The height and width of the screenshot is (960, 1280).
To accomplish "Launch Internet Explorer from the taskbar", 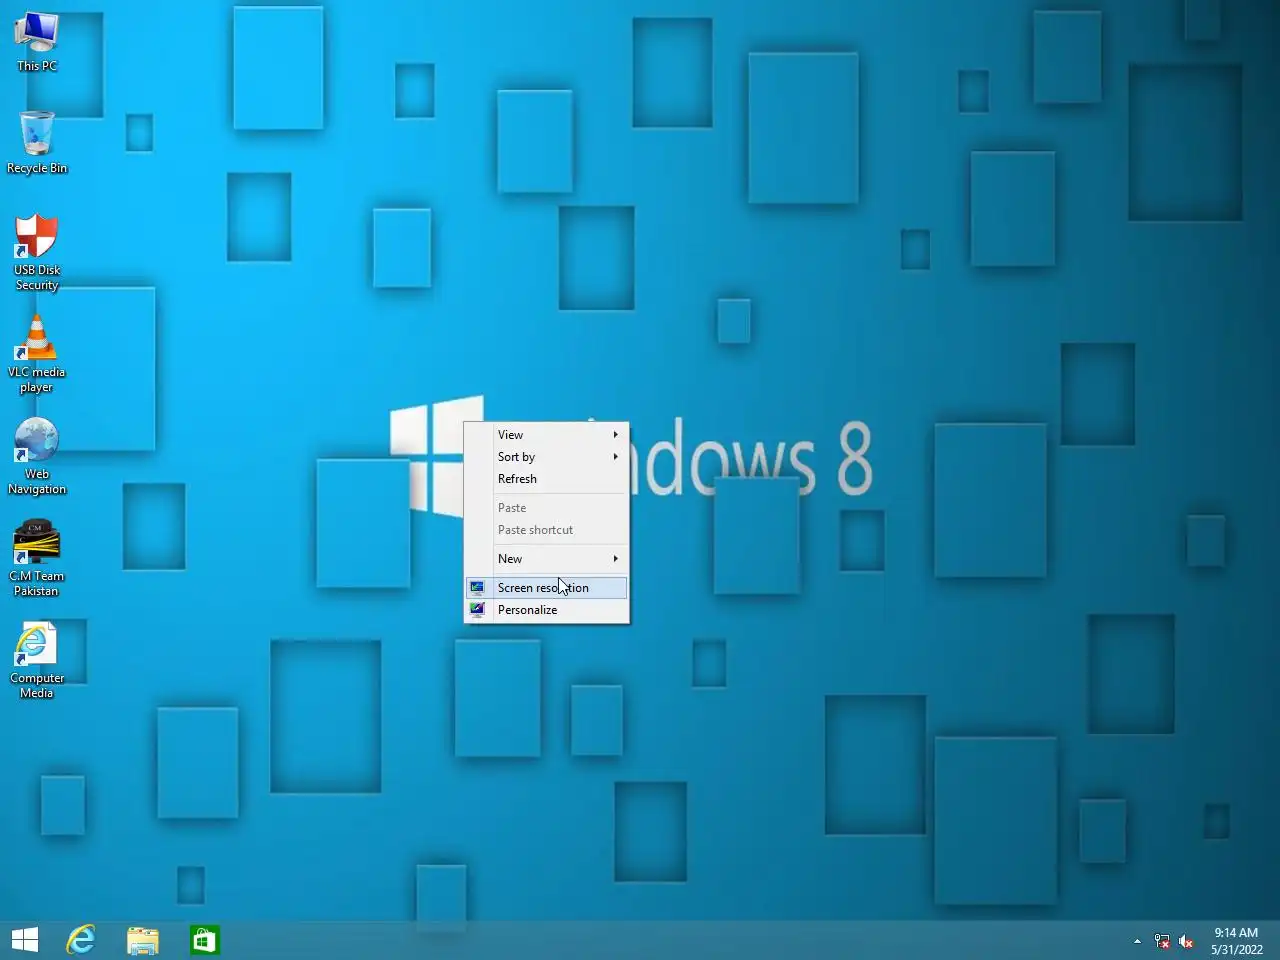I will pos(81,940).
